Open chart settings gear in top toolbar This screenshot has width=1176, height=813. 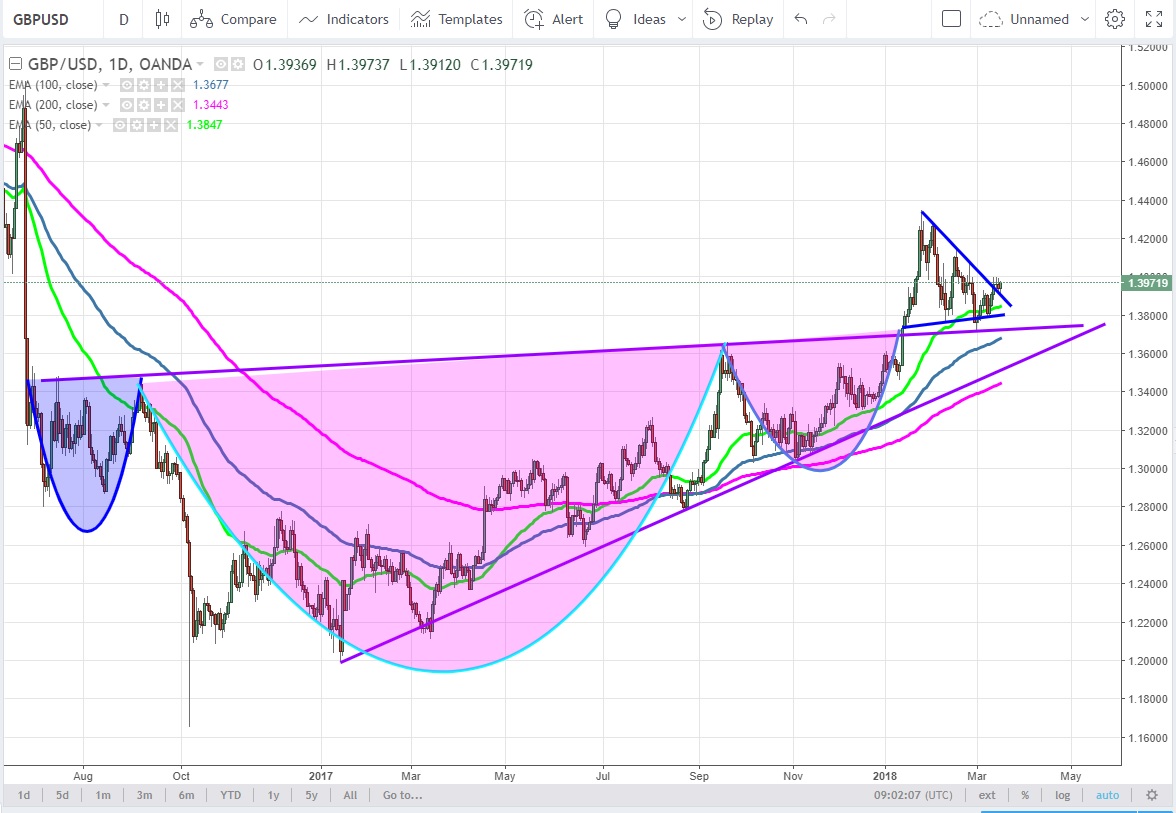[1115, 19]
